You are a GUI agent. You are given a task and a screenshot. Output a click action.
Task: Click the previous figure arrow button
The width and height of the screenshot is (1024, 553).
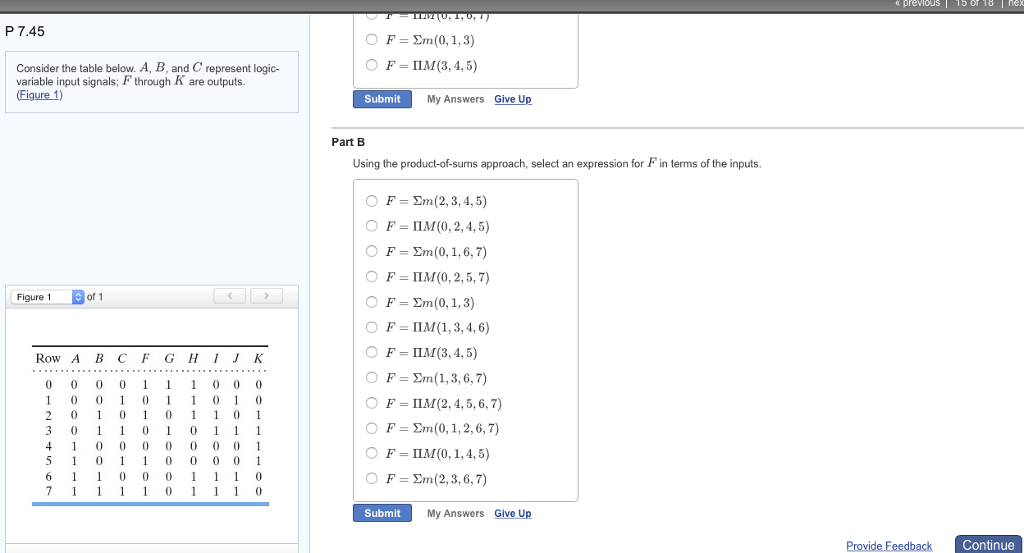click(x=230, y=297)
